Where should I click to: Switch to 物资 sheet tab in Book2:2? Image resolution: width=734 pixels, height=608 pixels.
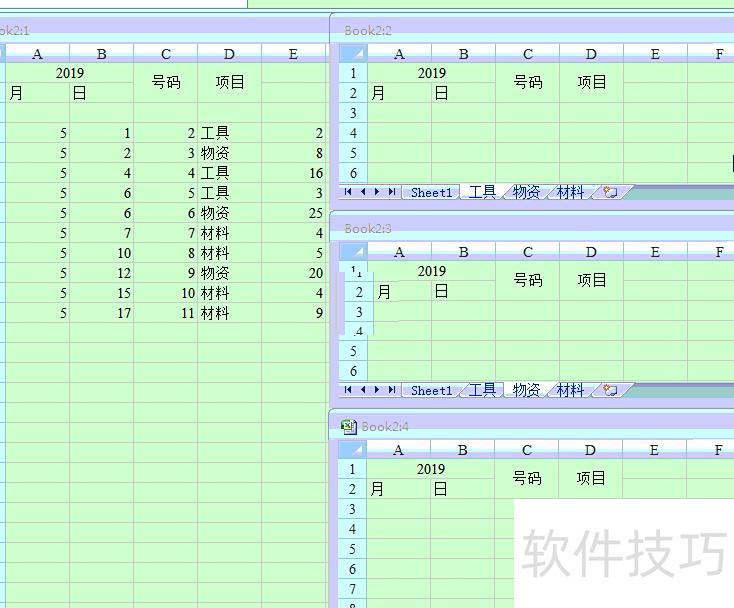[x=526, y=192]
